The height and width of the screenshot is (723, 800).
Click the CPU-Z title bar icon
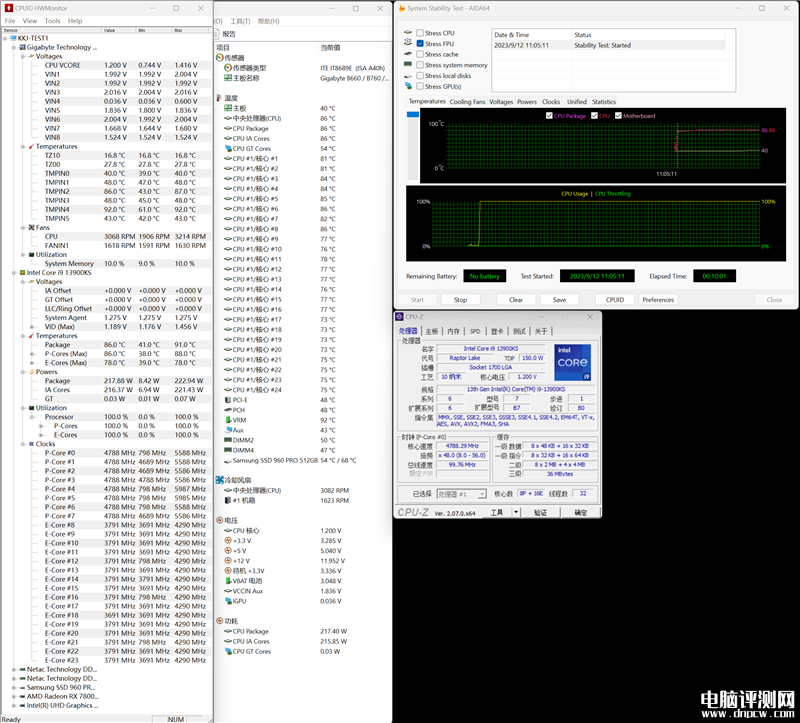click(399, 317)
